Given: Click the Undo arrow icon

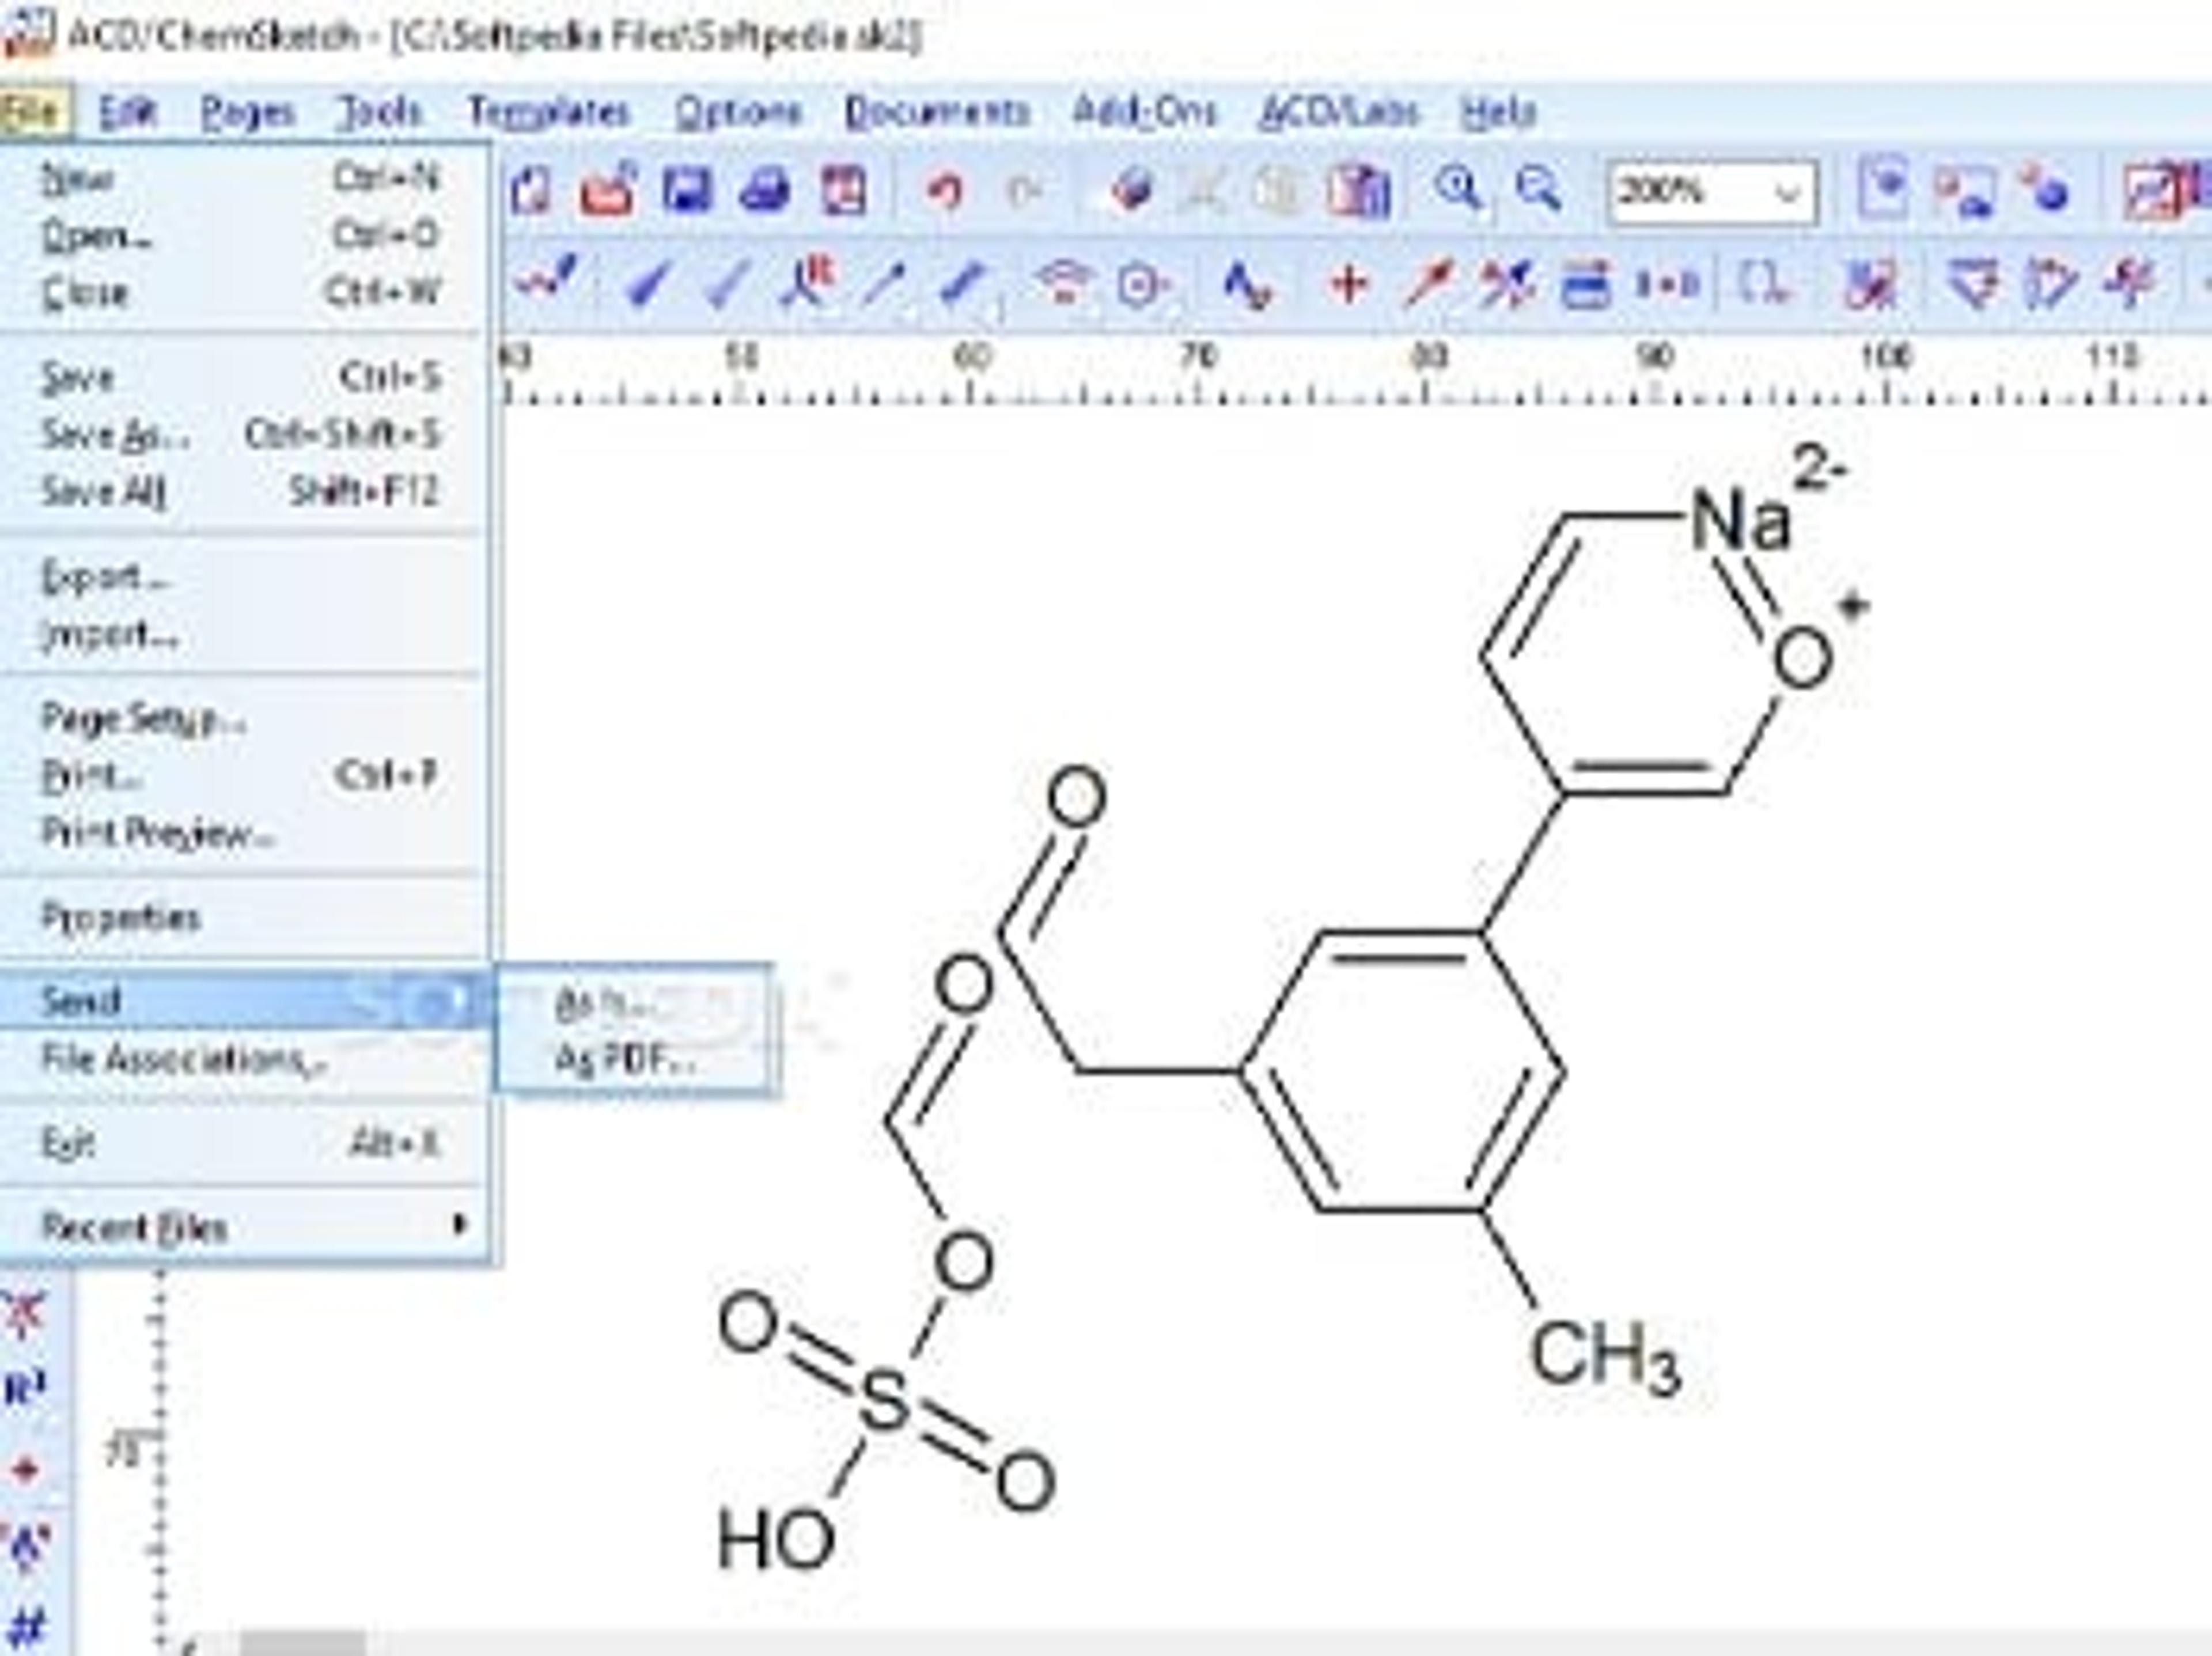Looking at the screenshot, I should (944, 190).
